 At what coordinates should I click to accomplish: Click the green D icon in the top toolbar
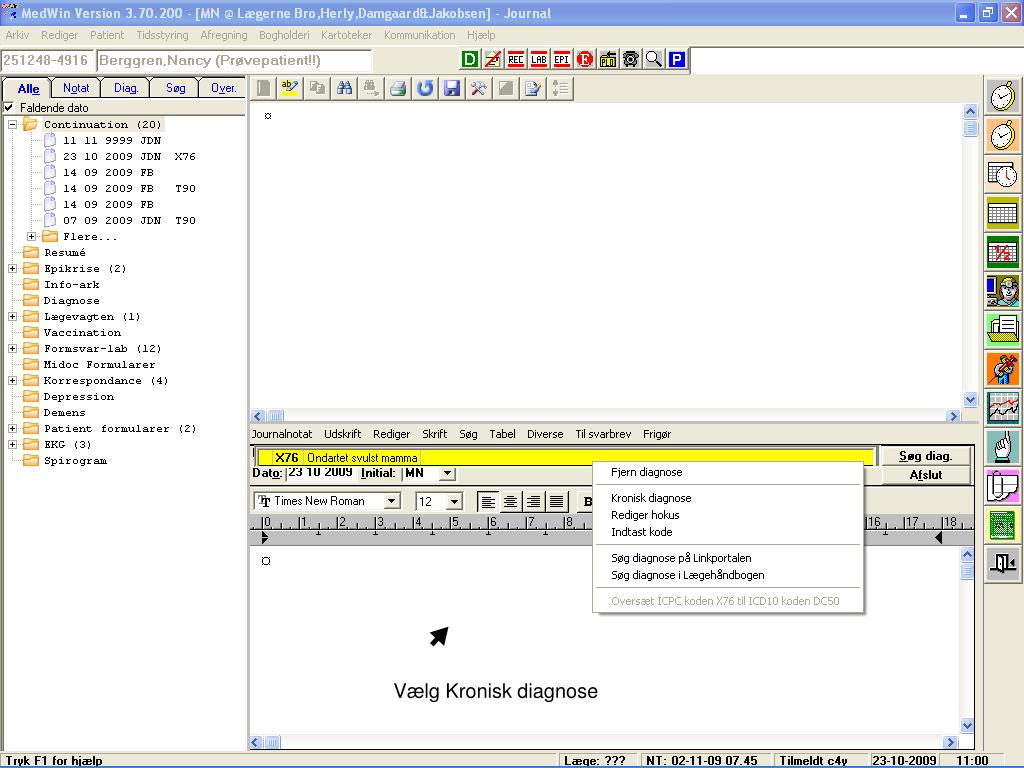pos(470,59)
